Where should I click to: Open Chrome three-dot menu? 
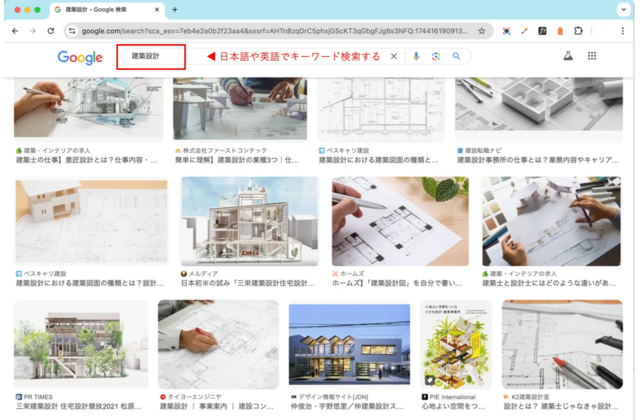point(622,31)
